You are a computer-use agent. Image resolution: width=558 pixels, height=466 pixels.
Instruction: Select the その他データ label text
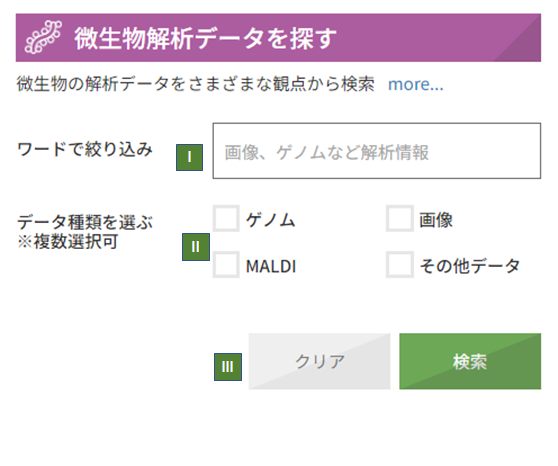[x=470, y=266]
